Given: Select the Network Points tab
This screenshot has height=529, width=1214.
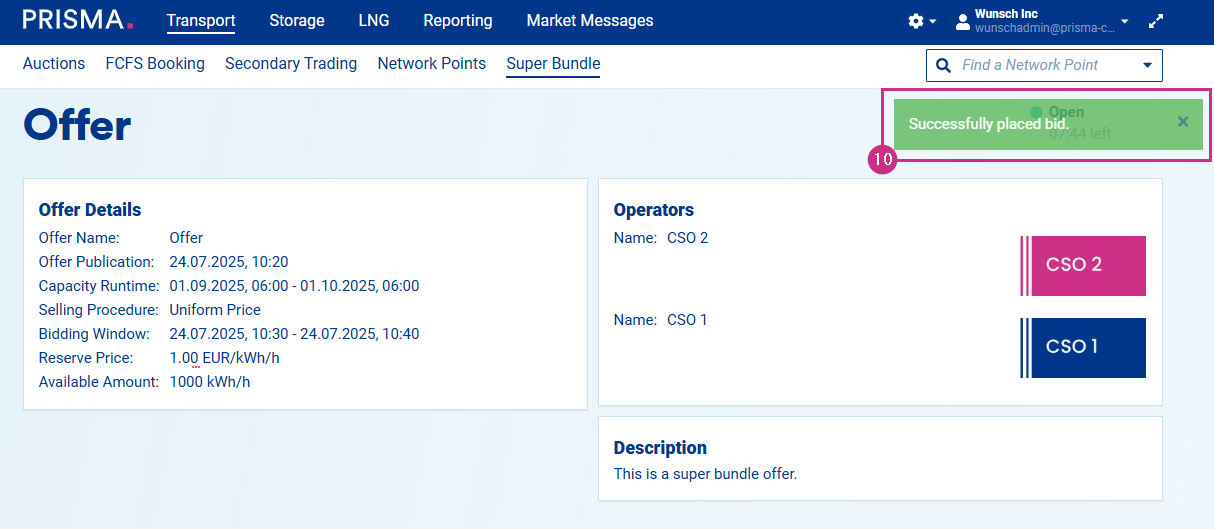Looking at the screenshot, I should click(x=432, y=64).
